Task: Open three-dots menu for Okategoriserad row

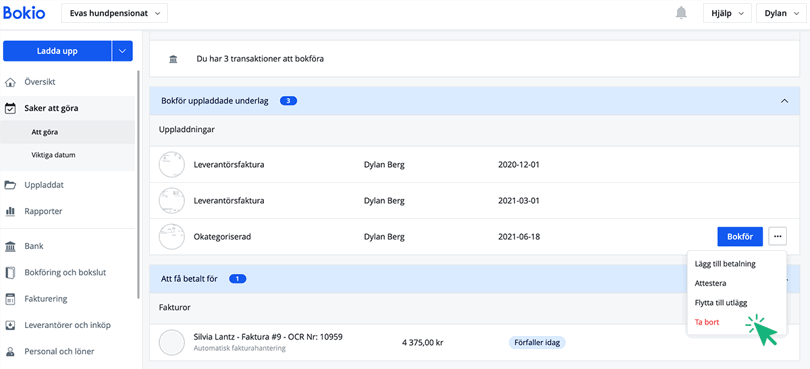Action: [777, 237]
